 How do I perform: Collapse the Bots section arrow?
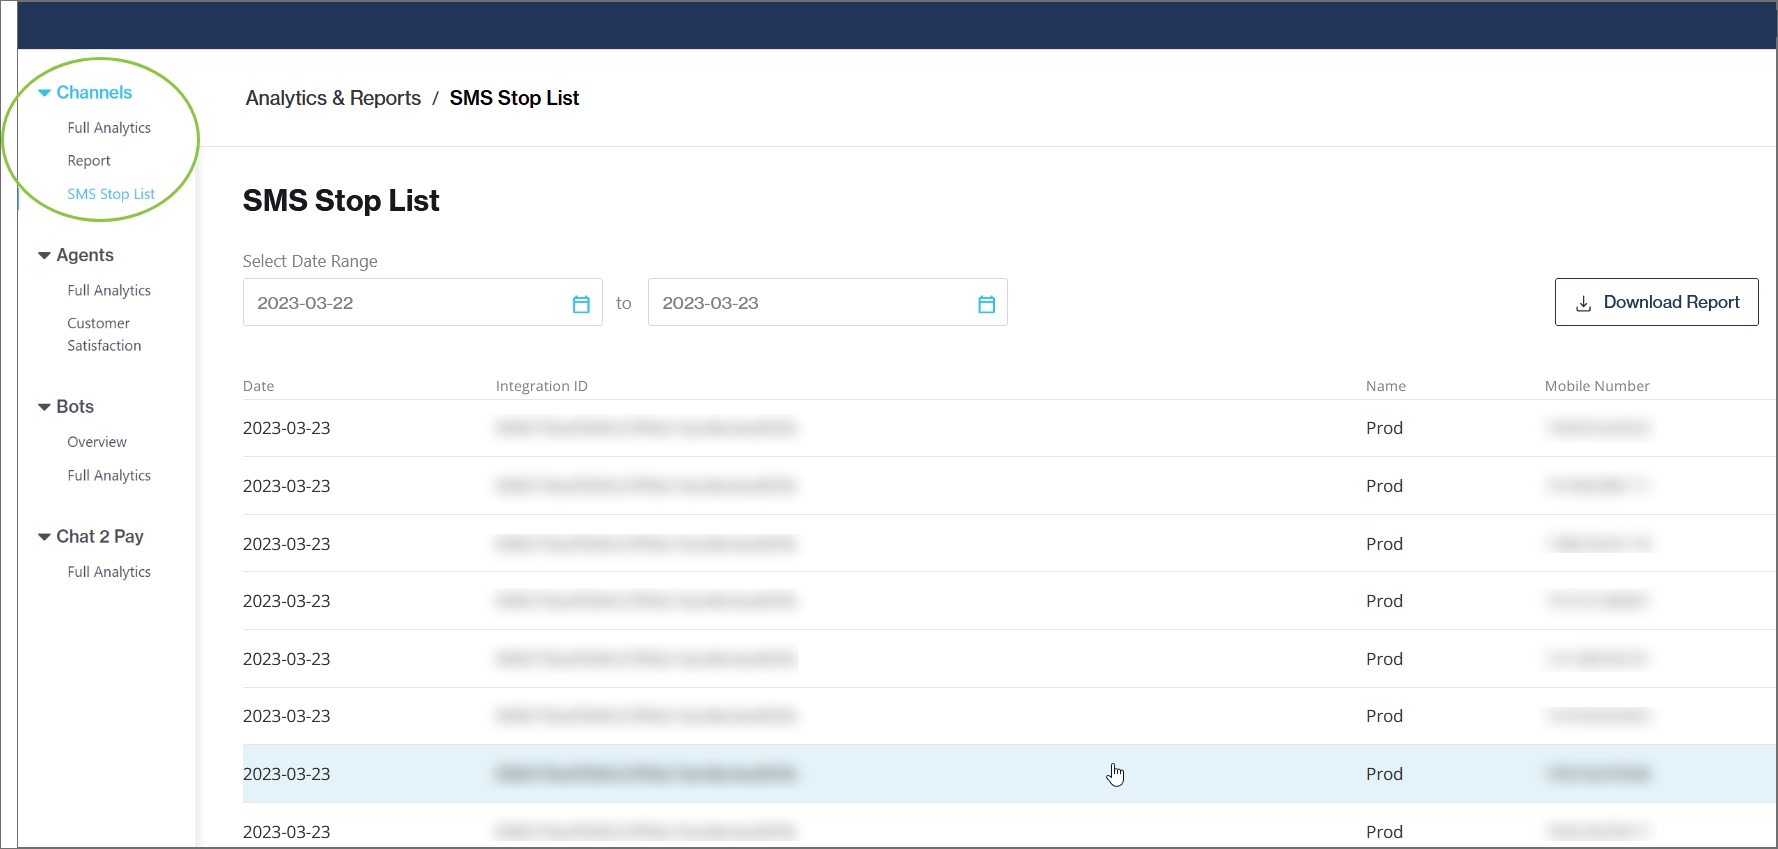(x=44, y=407)
